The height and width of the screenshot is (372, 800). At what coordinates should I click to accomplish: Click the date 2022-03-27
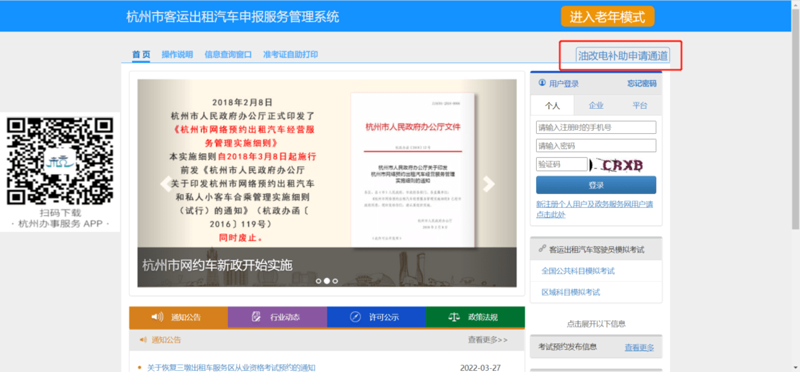(480, 367)
